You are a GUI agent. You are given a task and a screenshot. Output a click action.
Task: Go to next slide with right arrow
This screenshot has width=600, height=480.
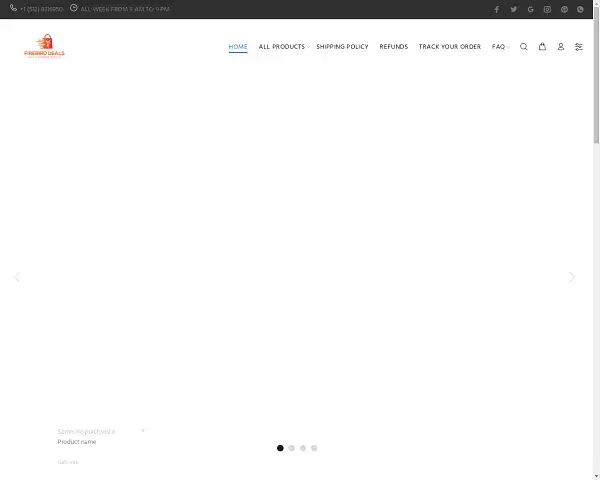(x=571, y=277)
